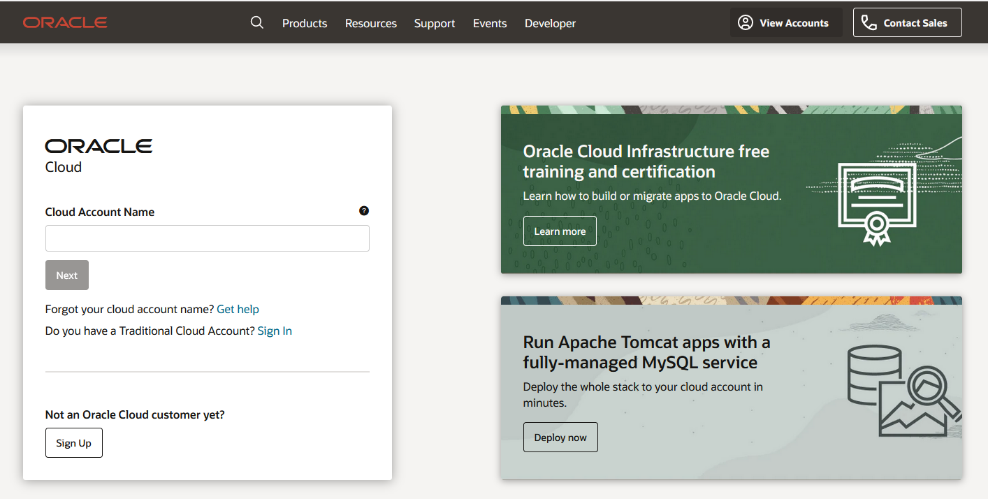Click the Sign Up button
Viewport: 988px width, 499px height.
coord(74,443)
